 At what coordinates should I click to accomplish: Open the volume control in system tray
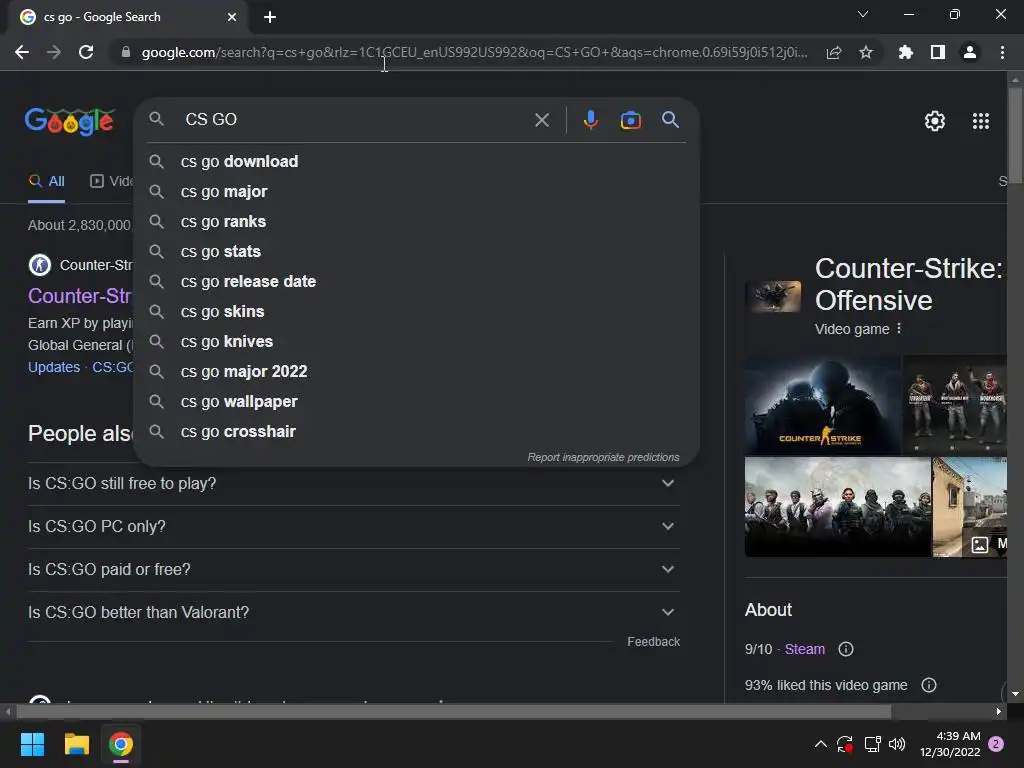point(897,744)
